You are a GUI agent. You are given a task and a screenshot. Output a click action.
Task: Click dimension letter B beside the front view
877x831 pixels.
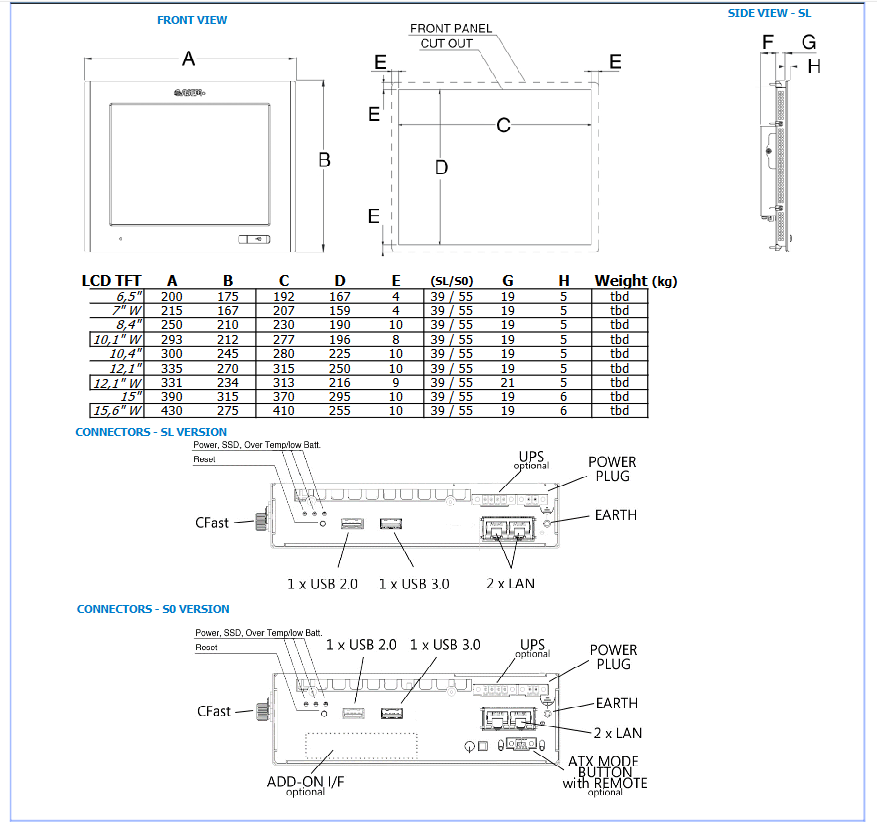pos(324,160)
